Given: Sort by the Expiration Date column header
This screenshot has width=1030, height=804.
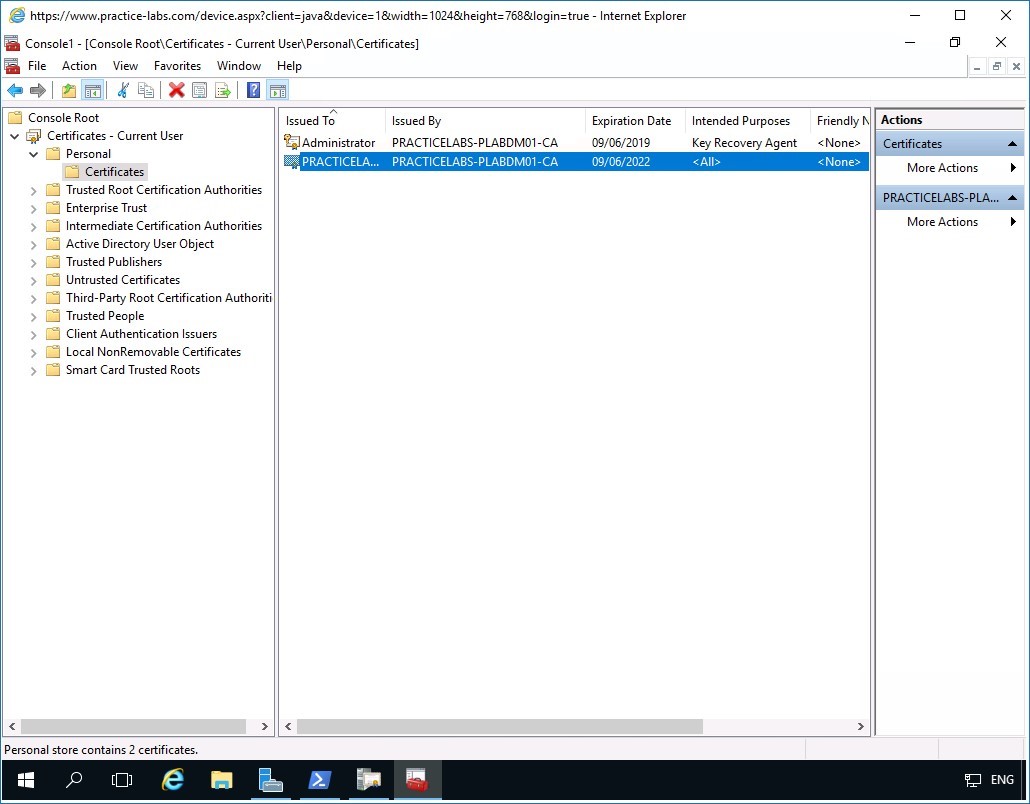Looking at the screenshot, I should [631, 121].
